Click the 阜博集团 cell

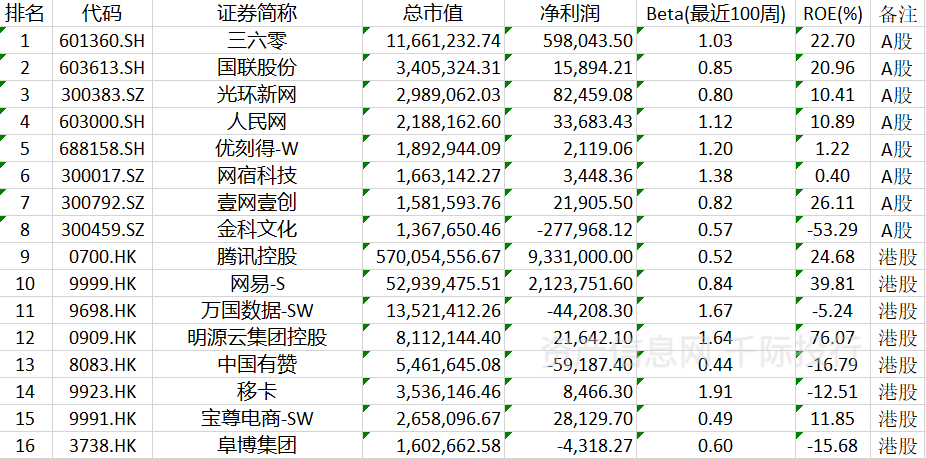point(257,445)
